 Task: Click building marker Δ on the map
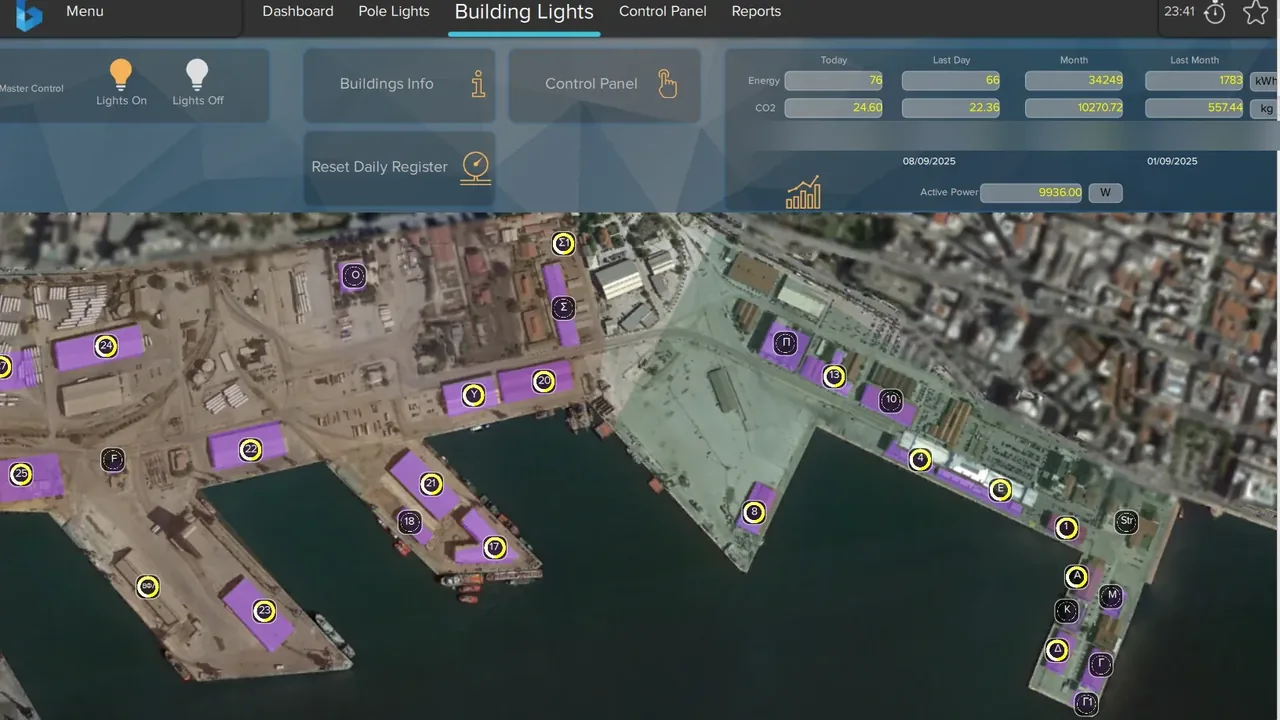click(1057, 650)
